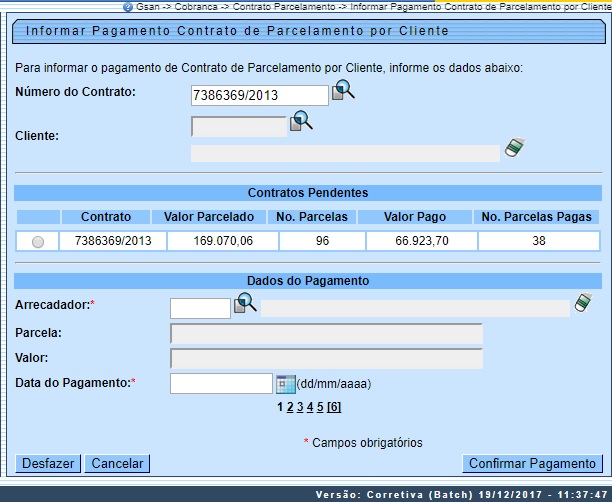Click the Gsan icon in the breadcrumb bar
The width and height of the screenshot is (612, 502).
[127, 7]
